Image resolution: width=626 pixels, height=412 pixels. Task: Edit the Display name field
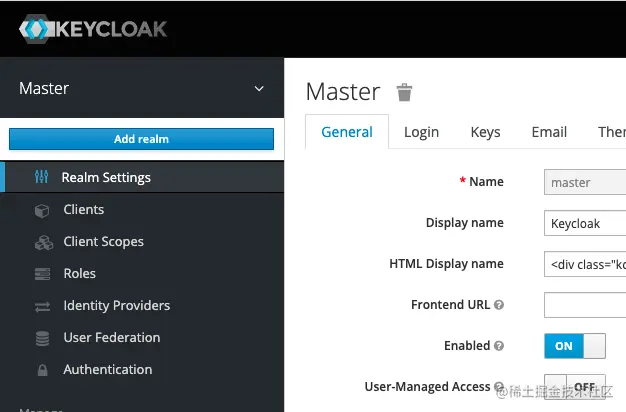coord(585,223)
